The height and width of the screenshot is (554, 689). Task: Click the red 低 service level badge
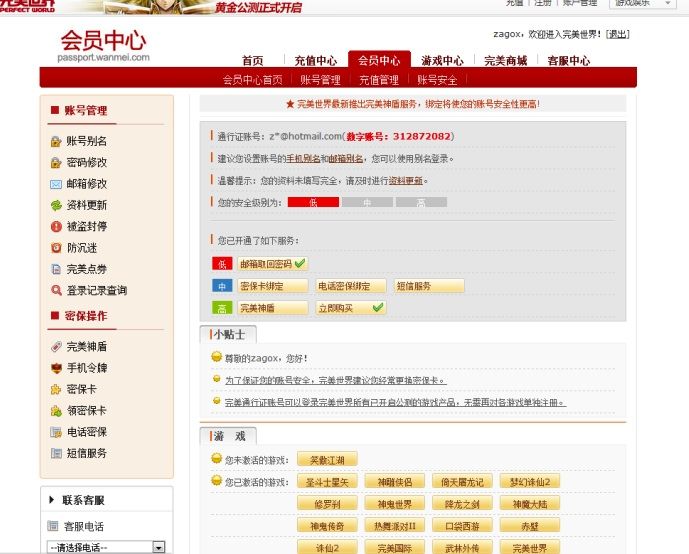222,264
